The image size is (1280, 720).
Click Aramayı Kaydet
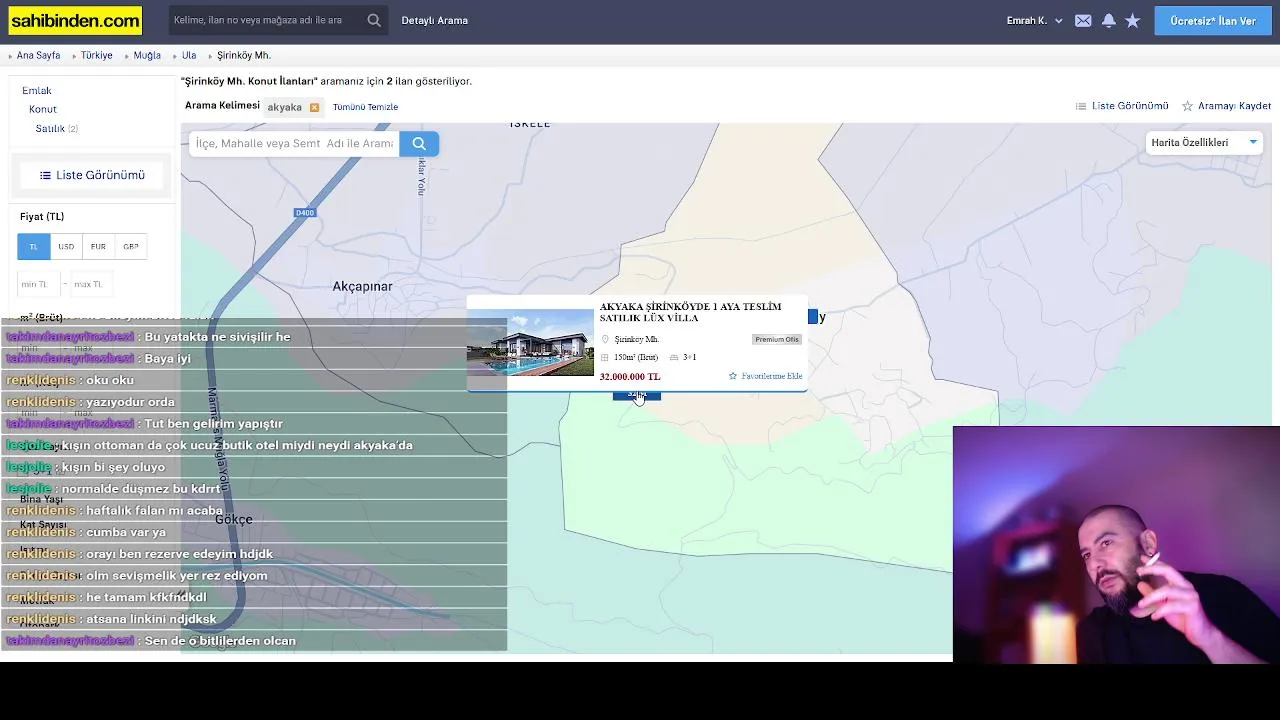pos(1227,105)
